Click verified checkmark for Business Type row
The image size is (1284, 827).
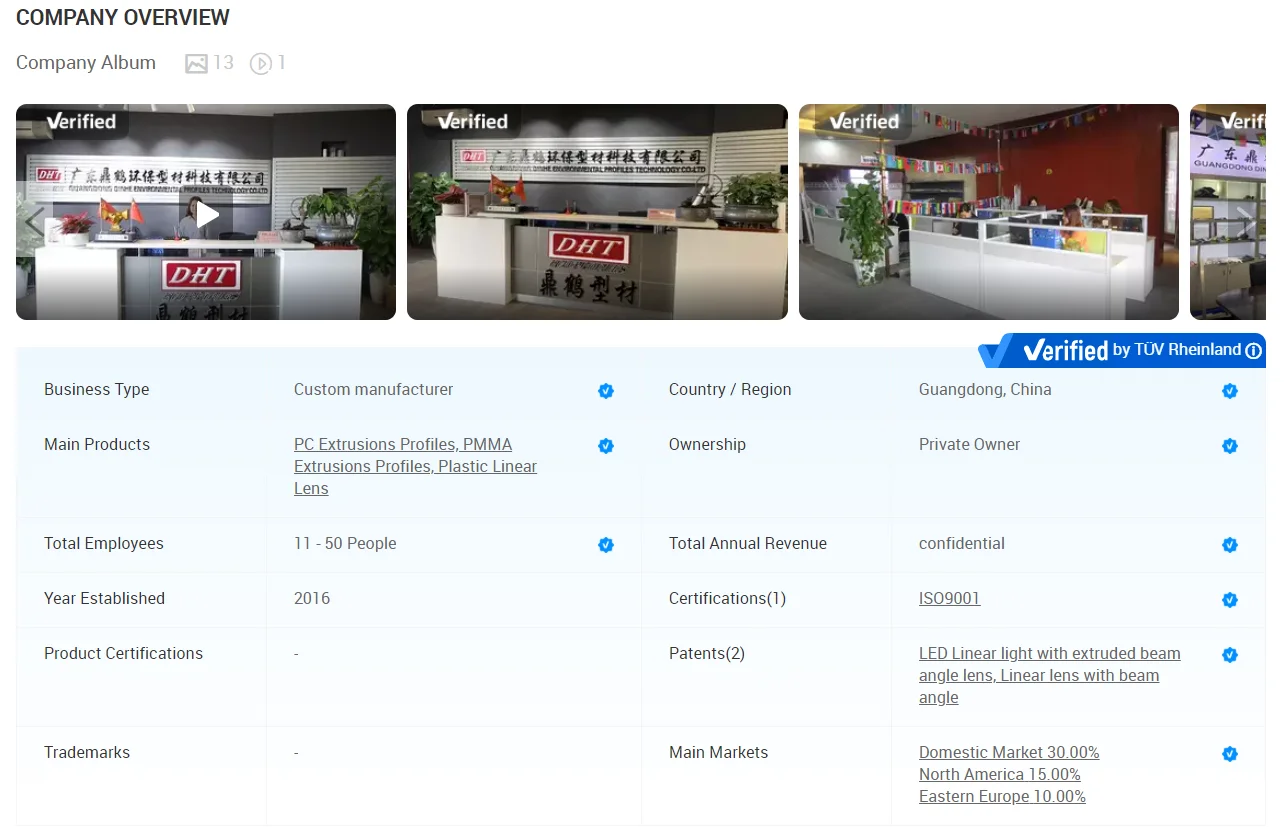click(x=606, y=391)
